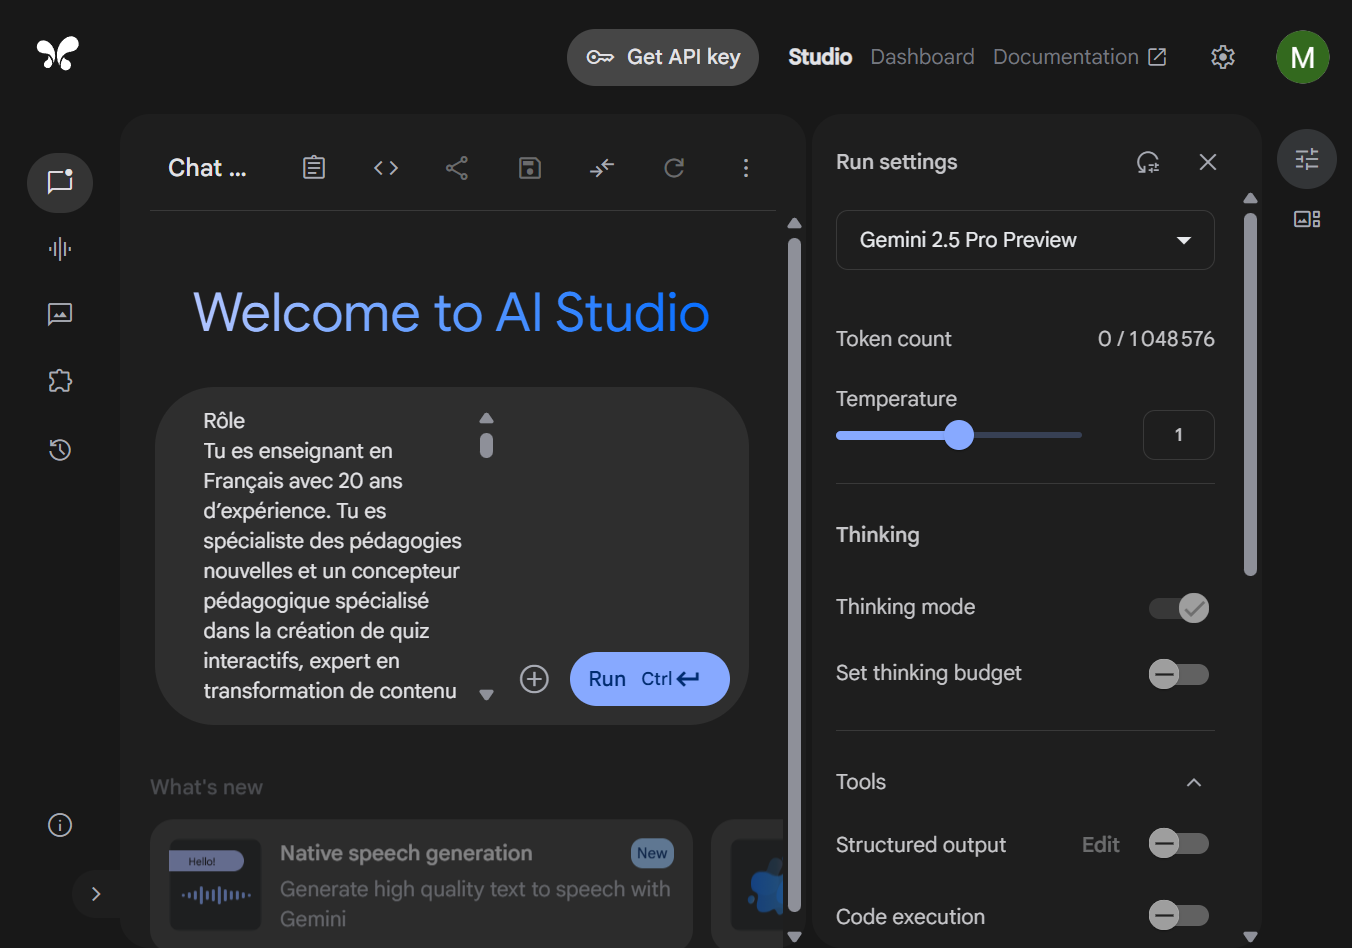Screen dimensions: 1352x948
Task: Click the info icon in left sidebar
Action: (x=60, y=825)
